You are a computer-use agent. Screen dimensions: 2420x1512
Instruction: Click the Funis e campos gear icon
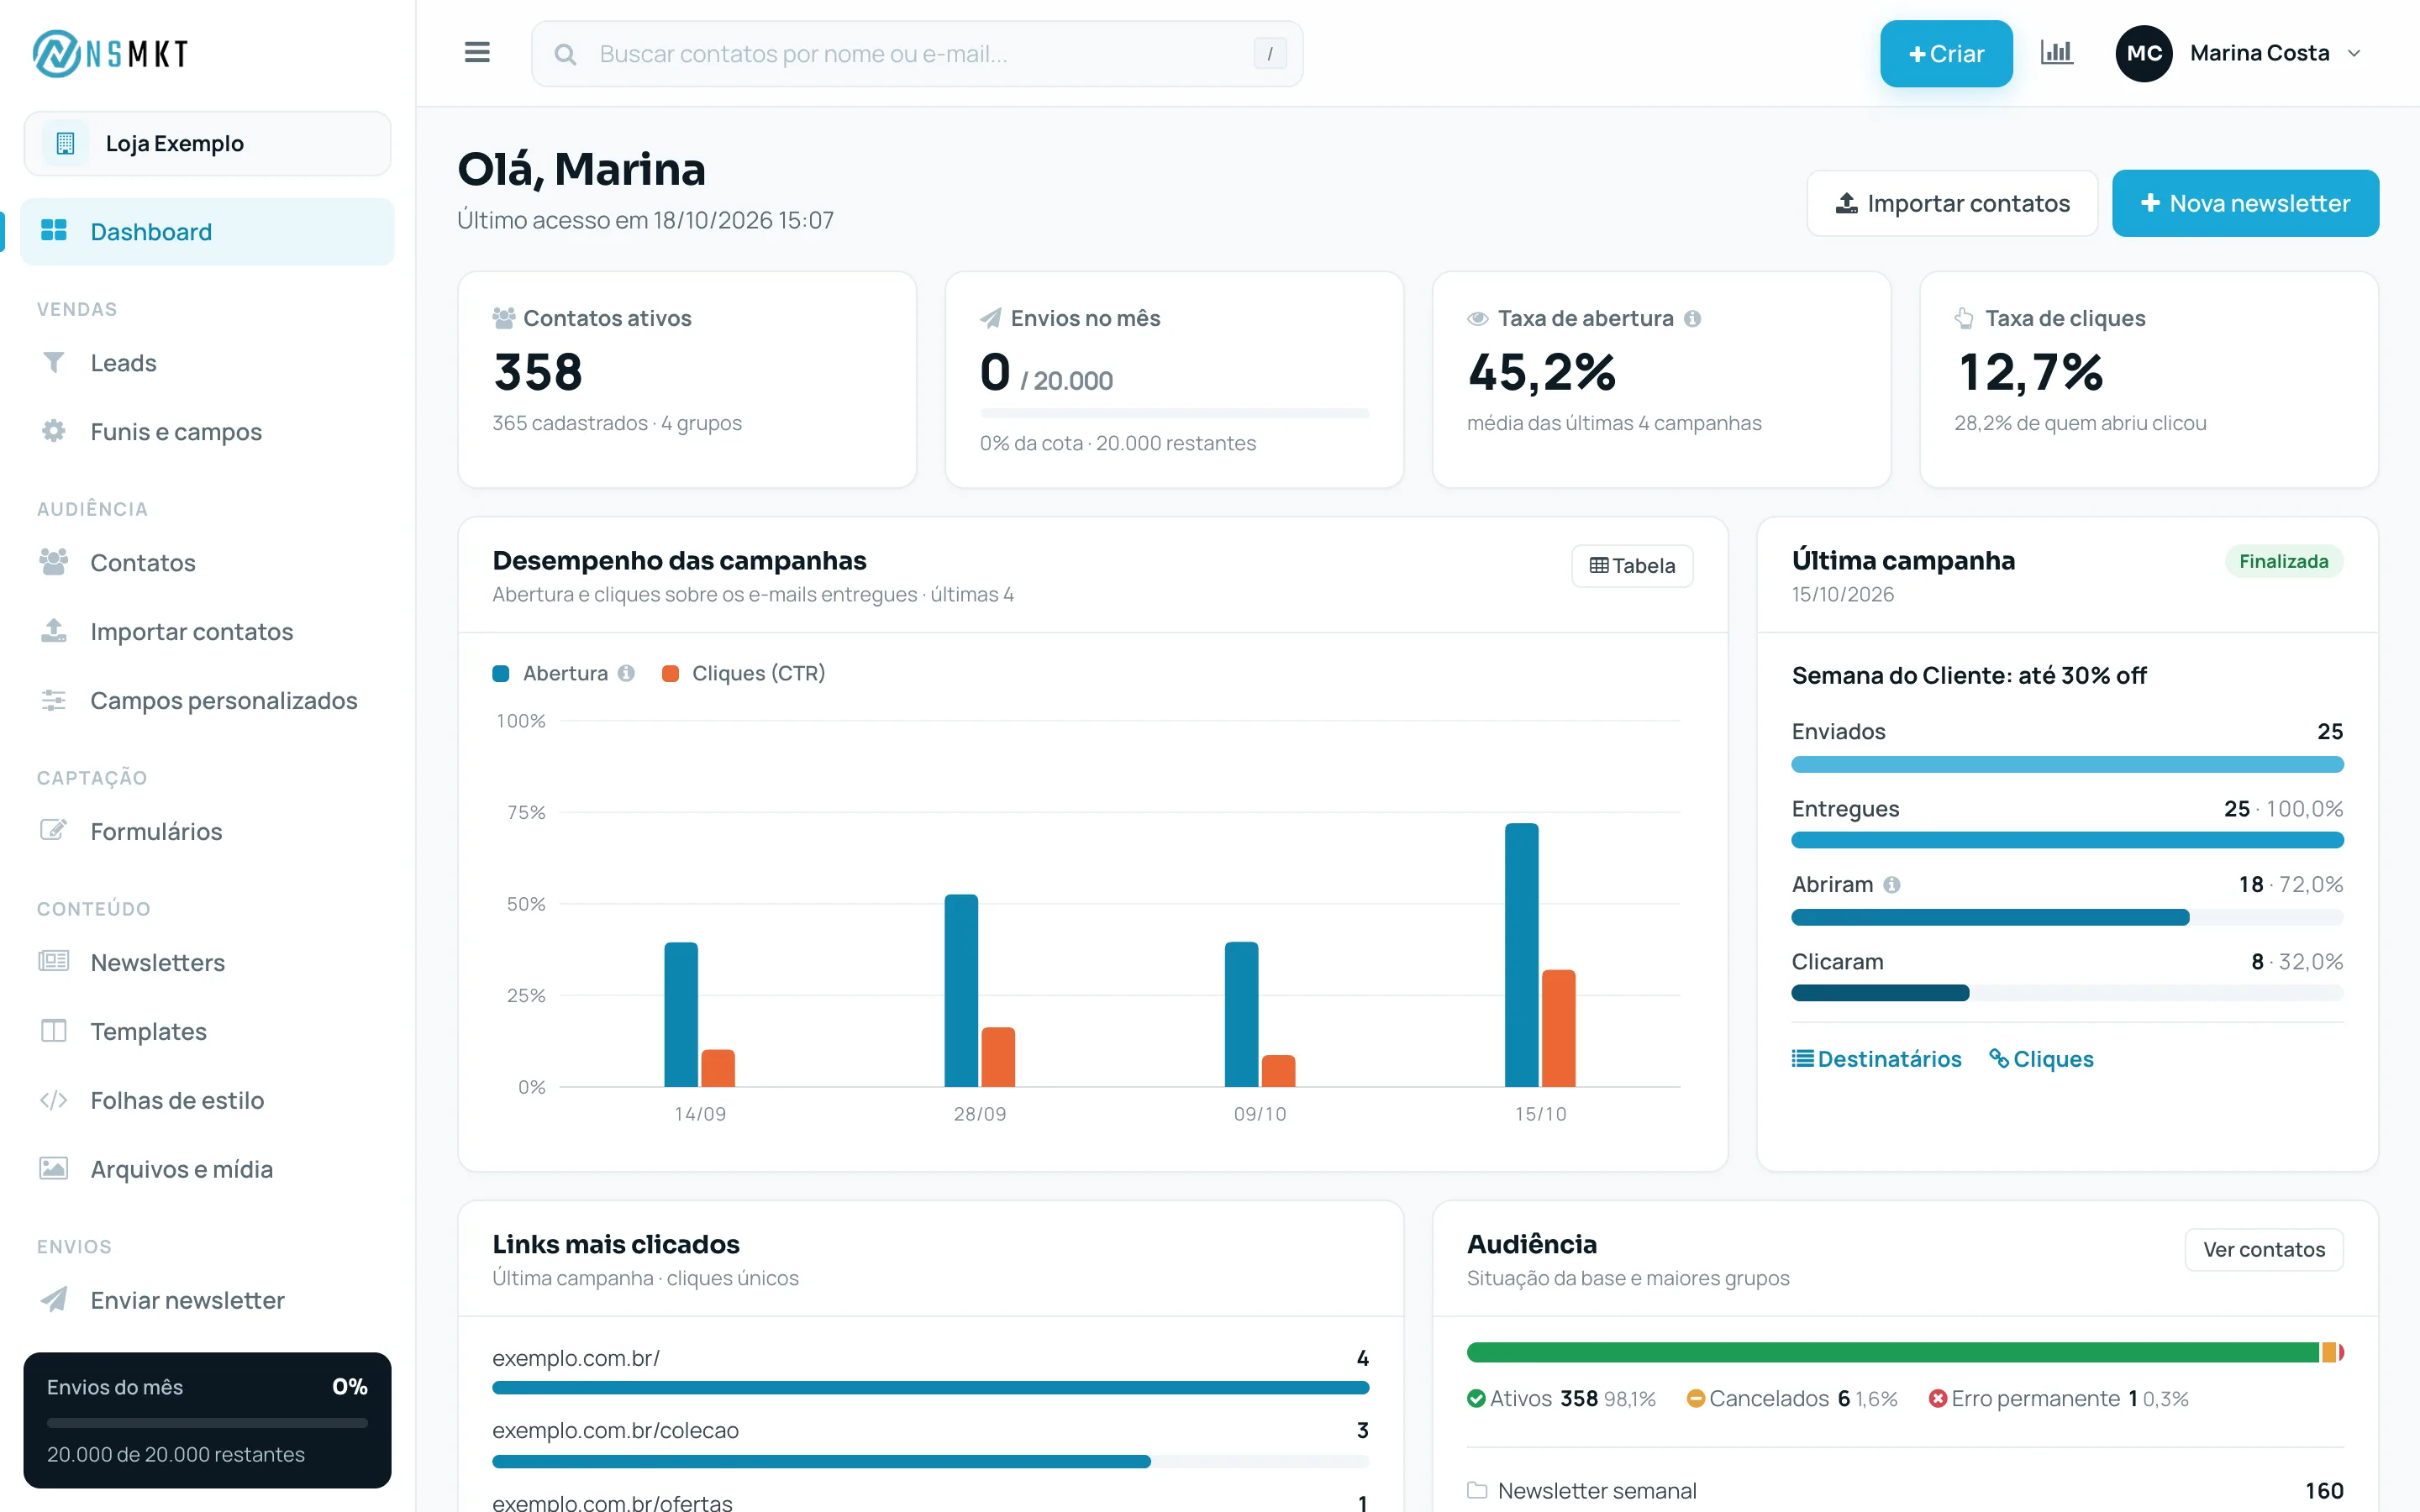coord(54,431)
